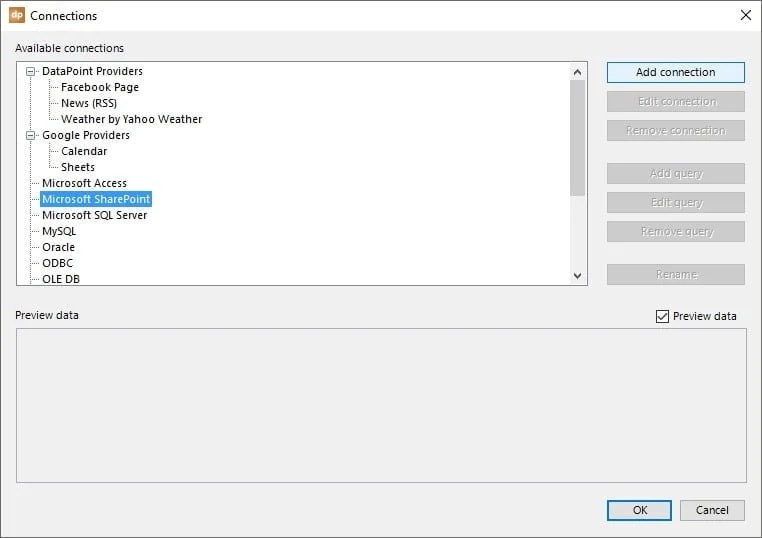The height and width of the screenshot is (538, 762).
Task: Click the Edit connection button
Action: pyautogui.click(x=675, y=102)
